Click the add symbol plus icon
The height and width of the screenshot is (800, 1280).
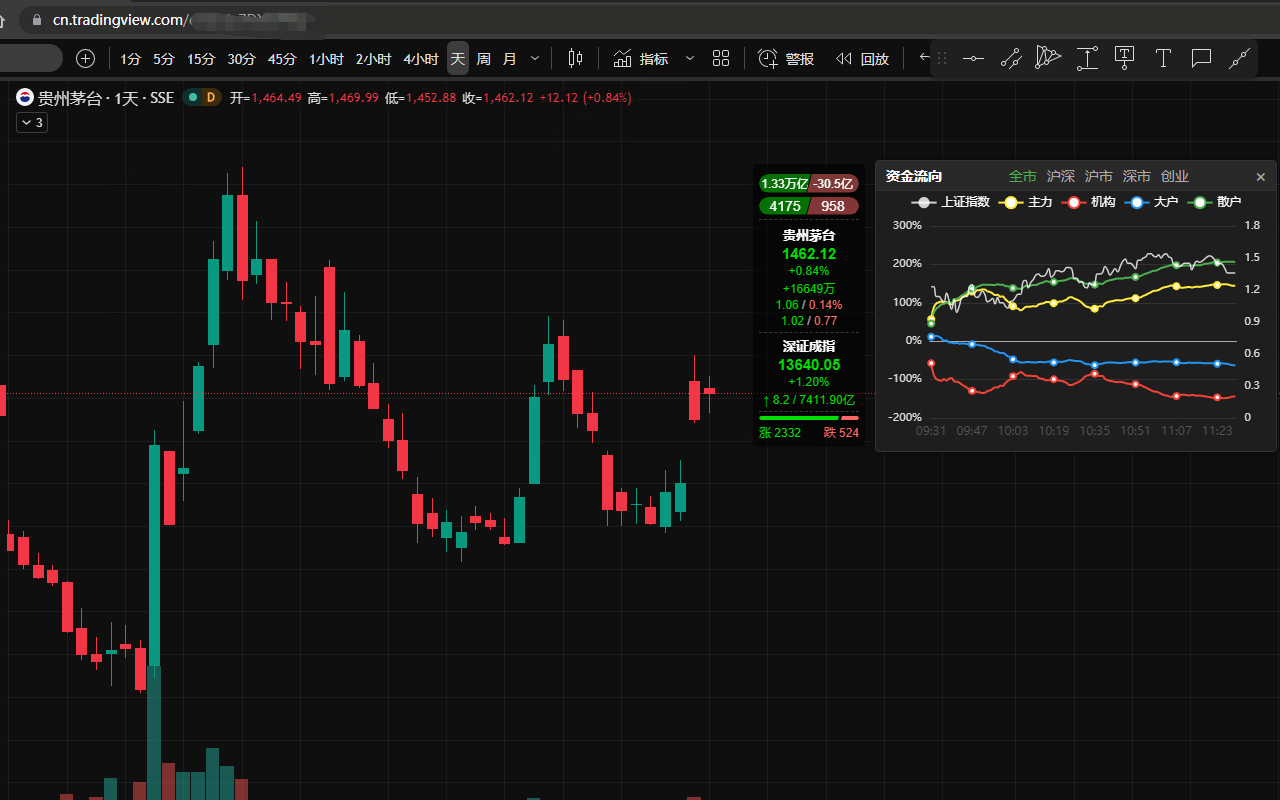pos(86,59)
